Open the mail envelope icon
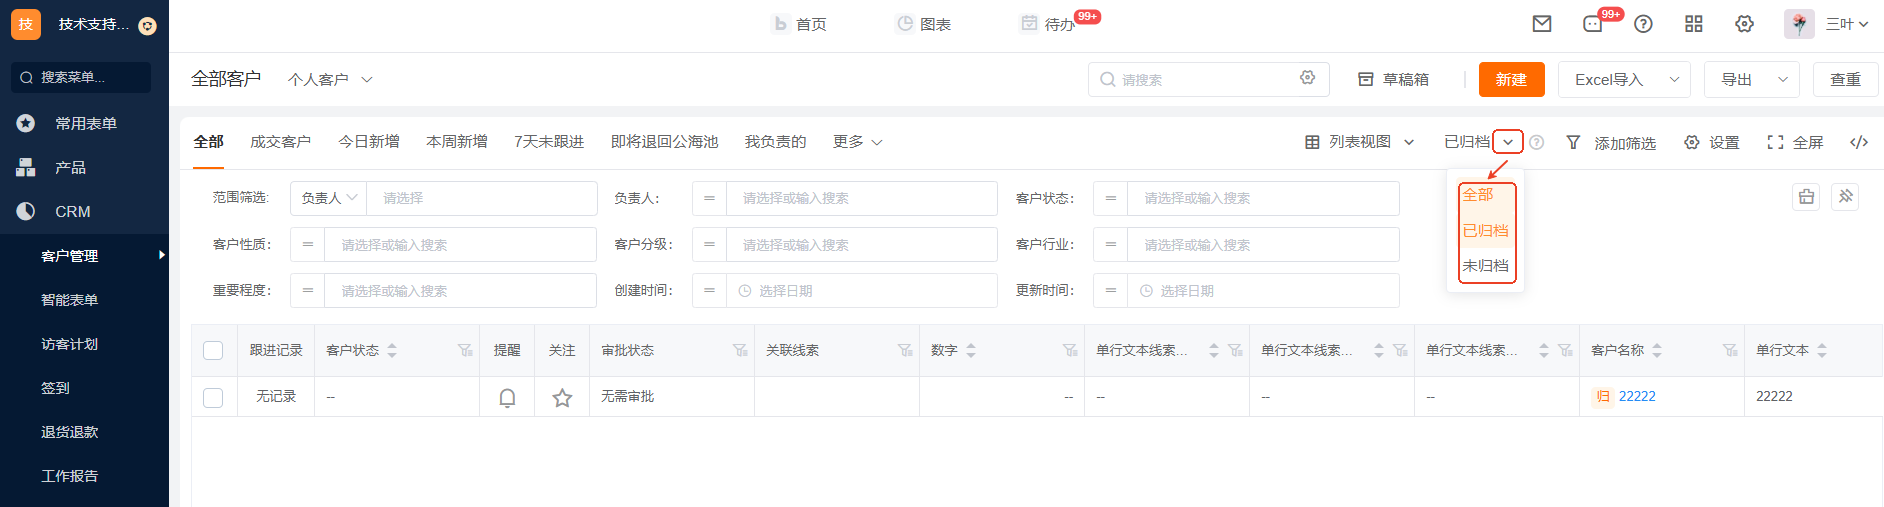The height and width of the screenshot is (507, 1884). (x=1542, y=24)
